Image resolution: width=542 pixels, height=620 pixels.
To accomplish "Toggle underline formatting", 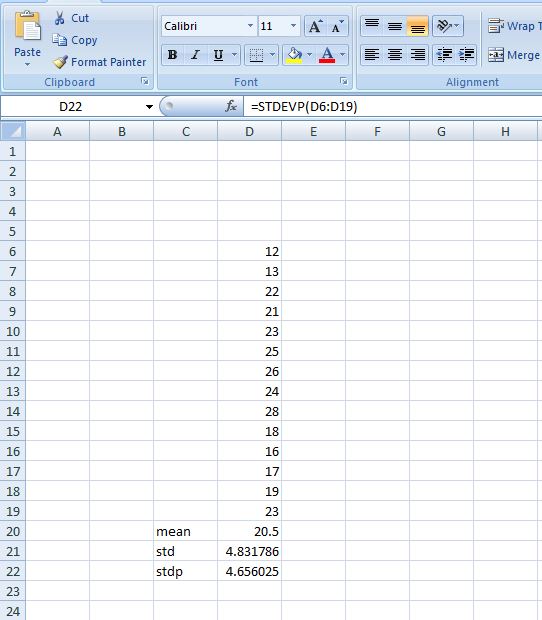I will coord(218,55).
